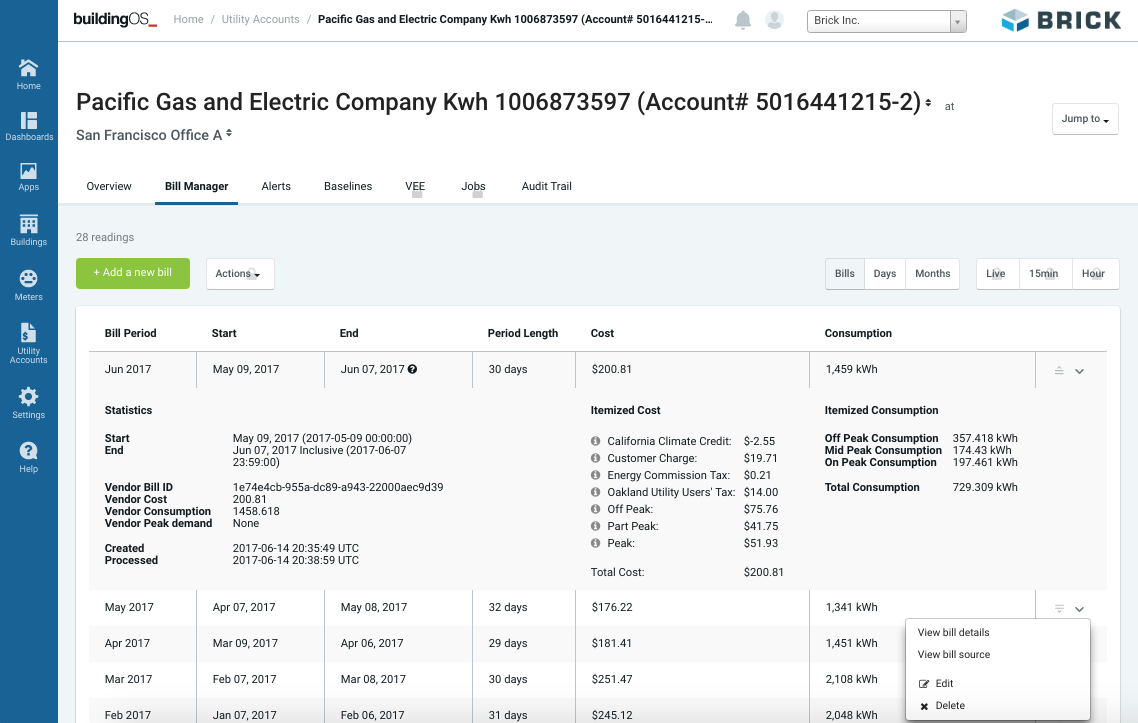The width and height of the screenshot is (1138, 723).
Task: Expand details icon for May 2017 bill
Action: tap(1059, 608)
